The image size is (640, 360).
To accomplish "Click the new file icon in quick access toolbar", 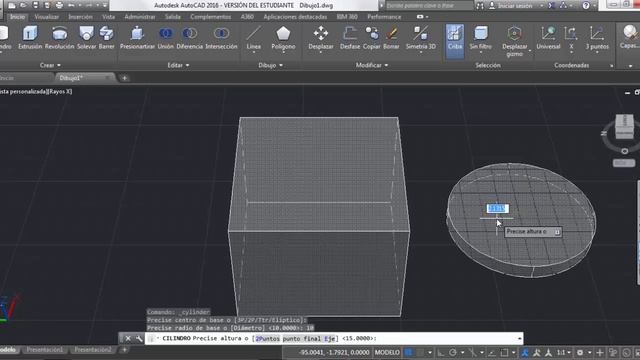I will [x=12, y=5].
